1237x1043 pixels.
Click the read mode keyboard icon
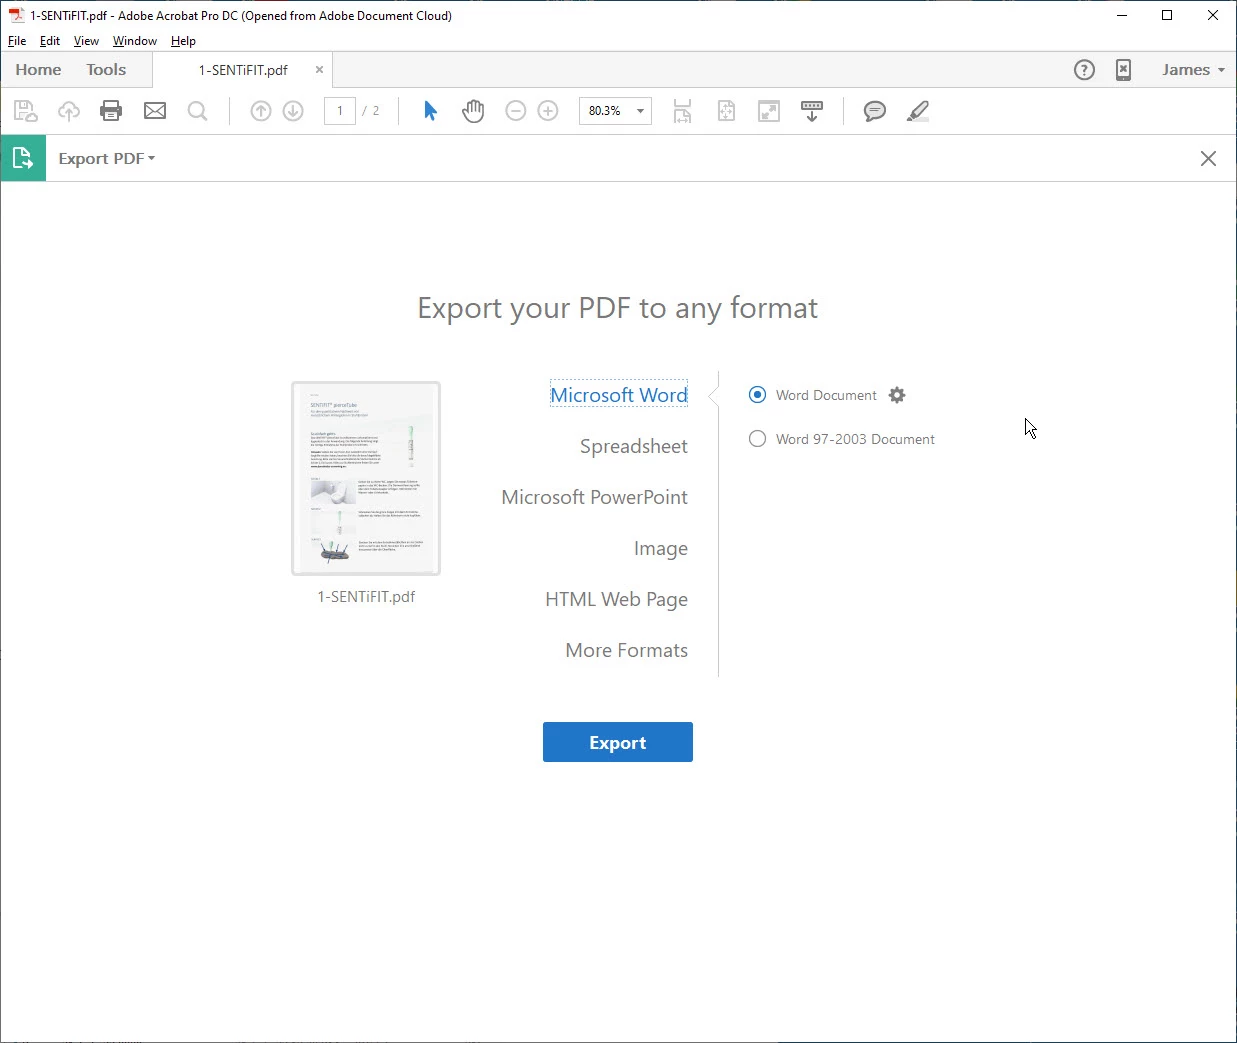coord(812,111)
